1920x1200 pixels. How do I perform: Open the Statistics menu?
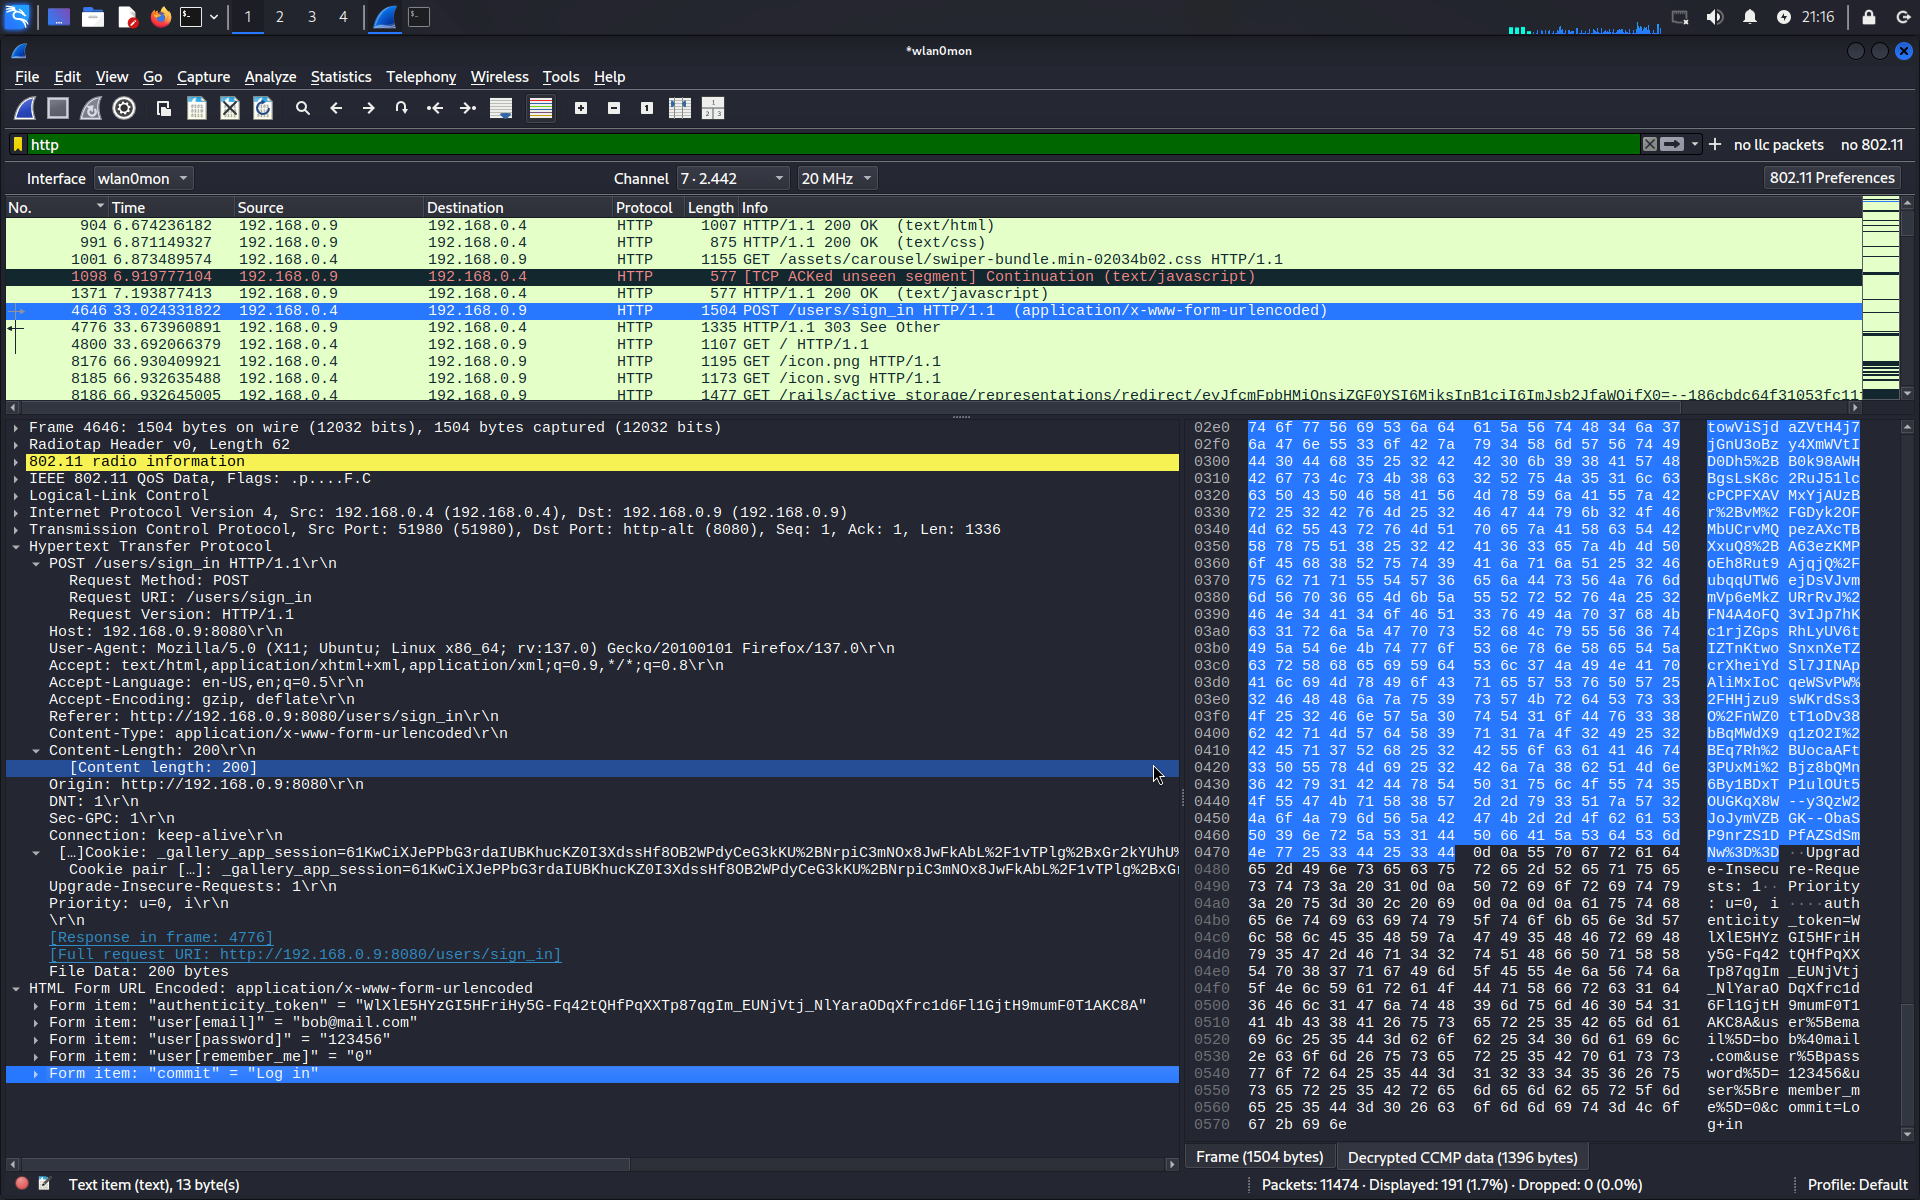click(340, 77)
